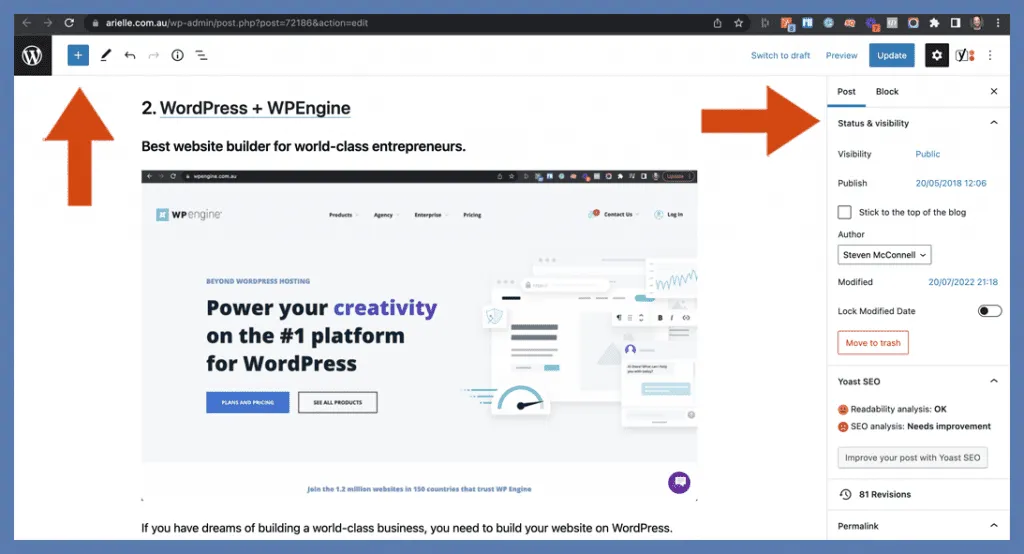Open the Yoast SEO toolbar icon
The height and width of the screenshot is (554, 1024).
point(965,56)
